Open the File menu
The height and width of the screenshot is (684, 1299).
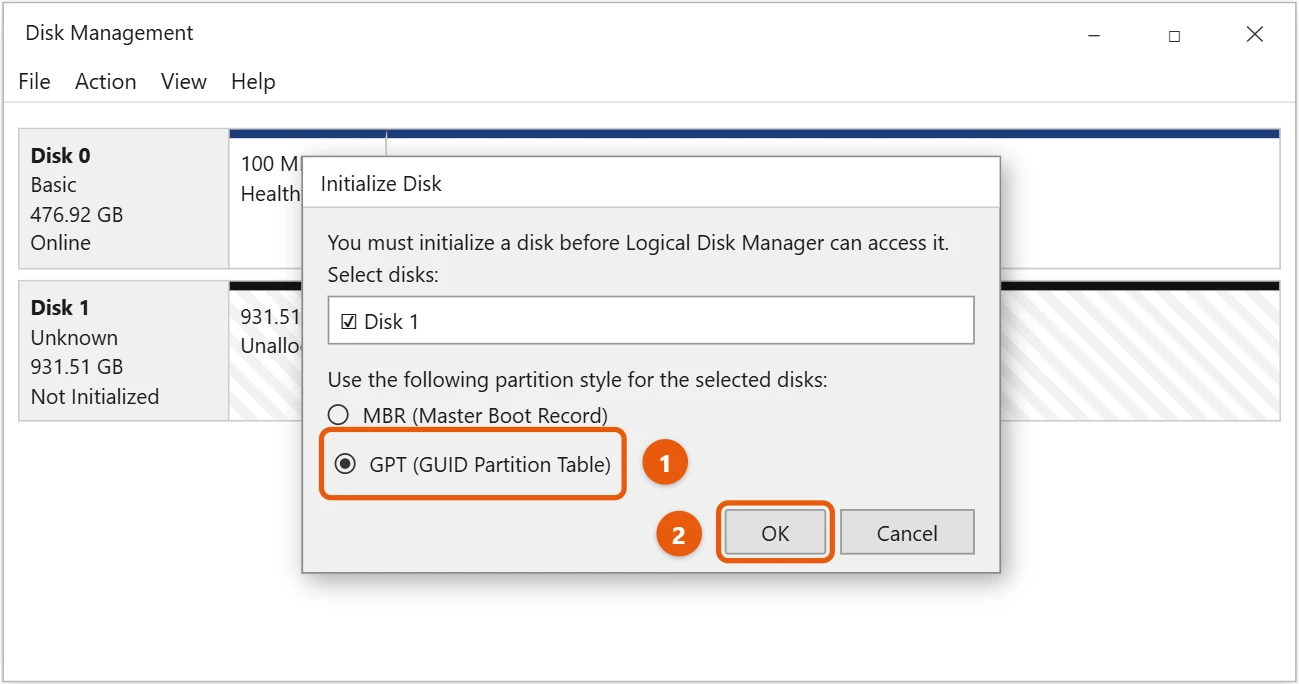click(x=34, y=82)
